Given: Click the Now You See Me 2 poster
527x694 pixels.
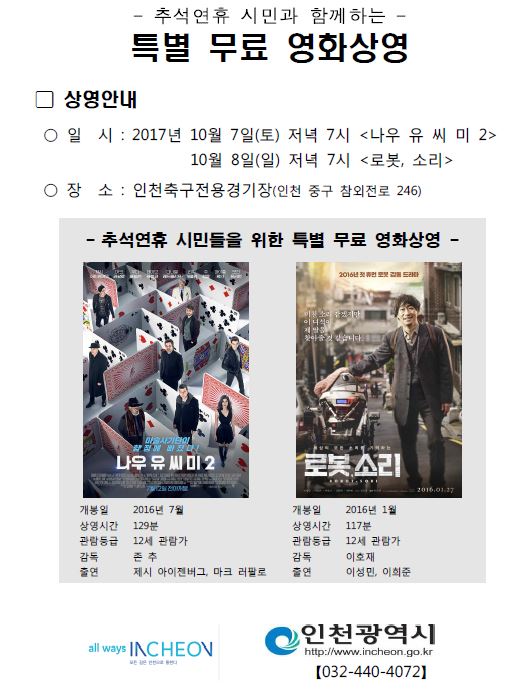Looking at the screenshot, I should click(166, 379).
